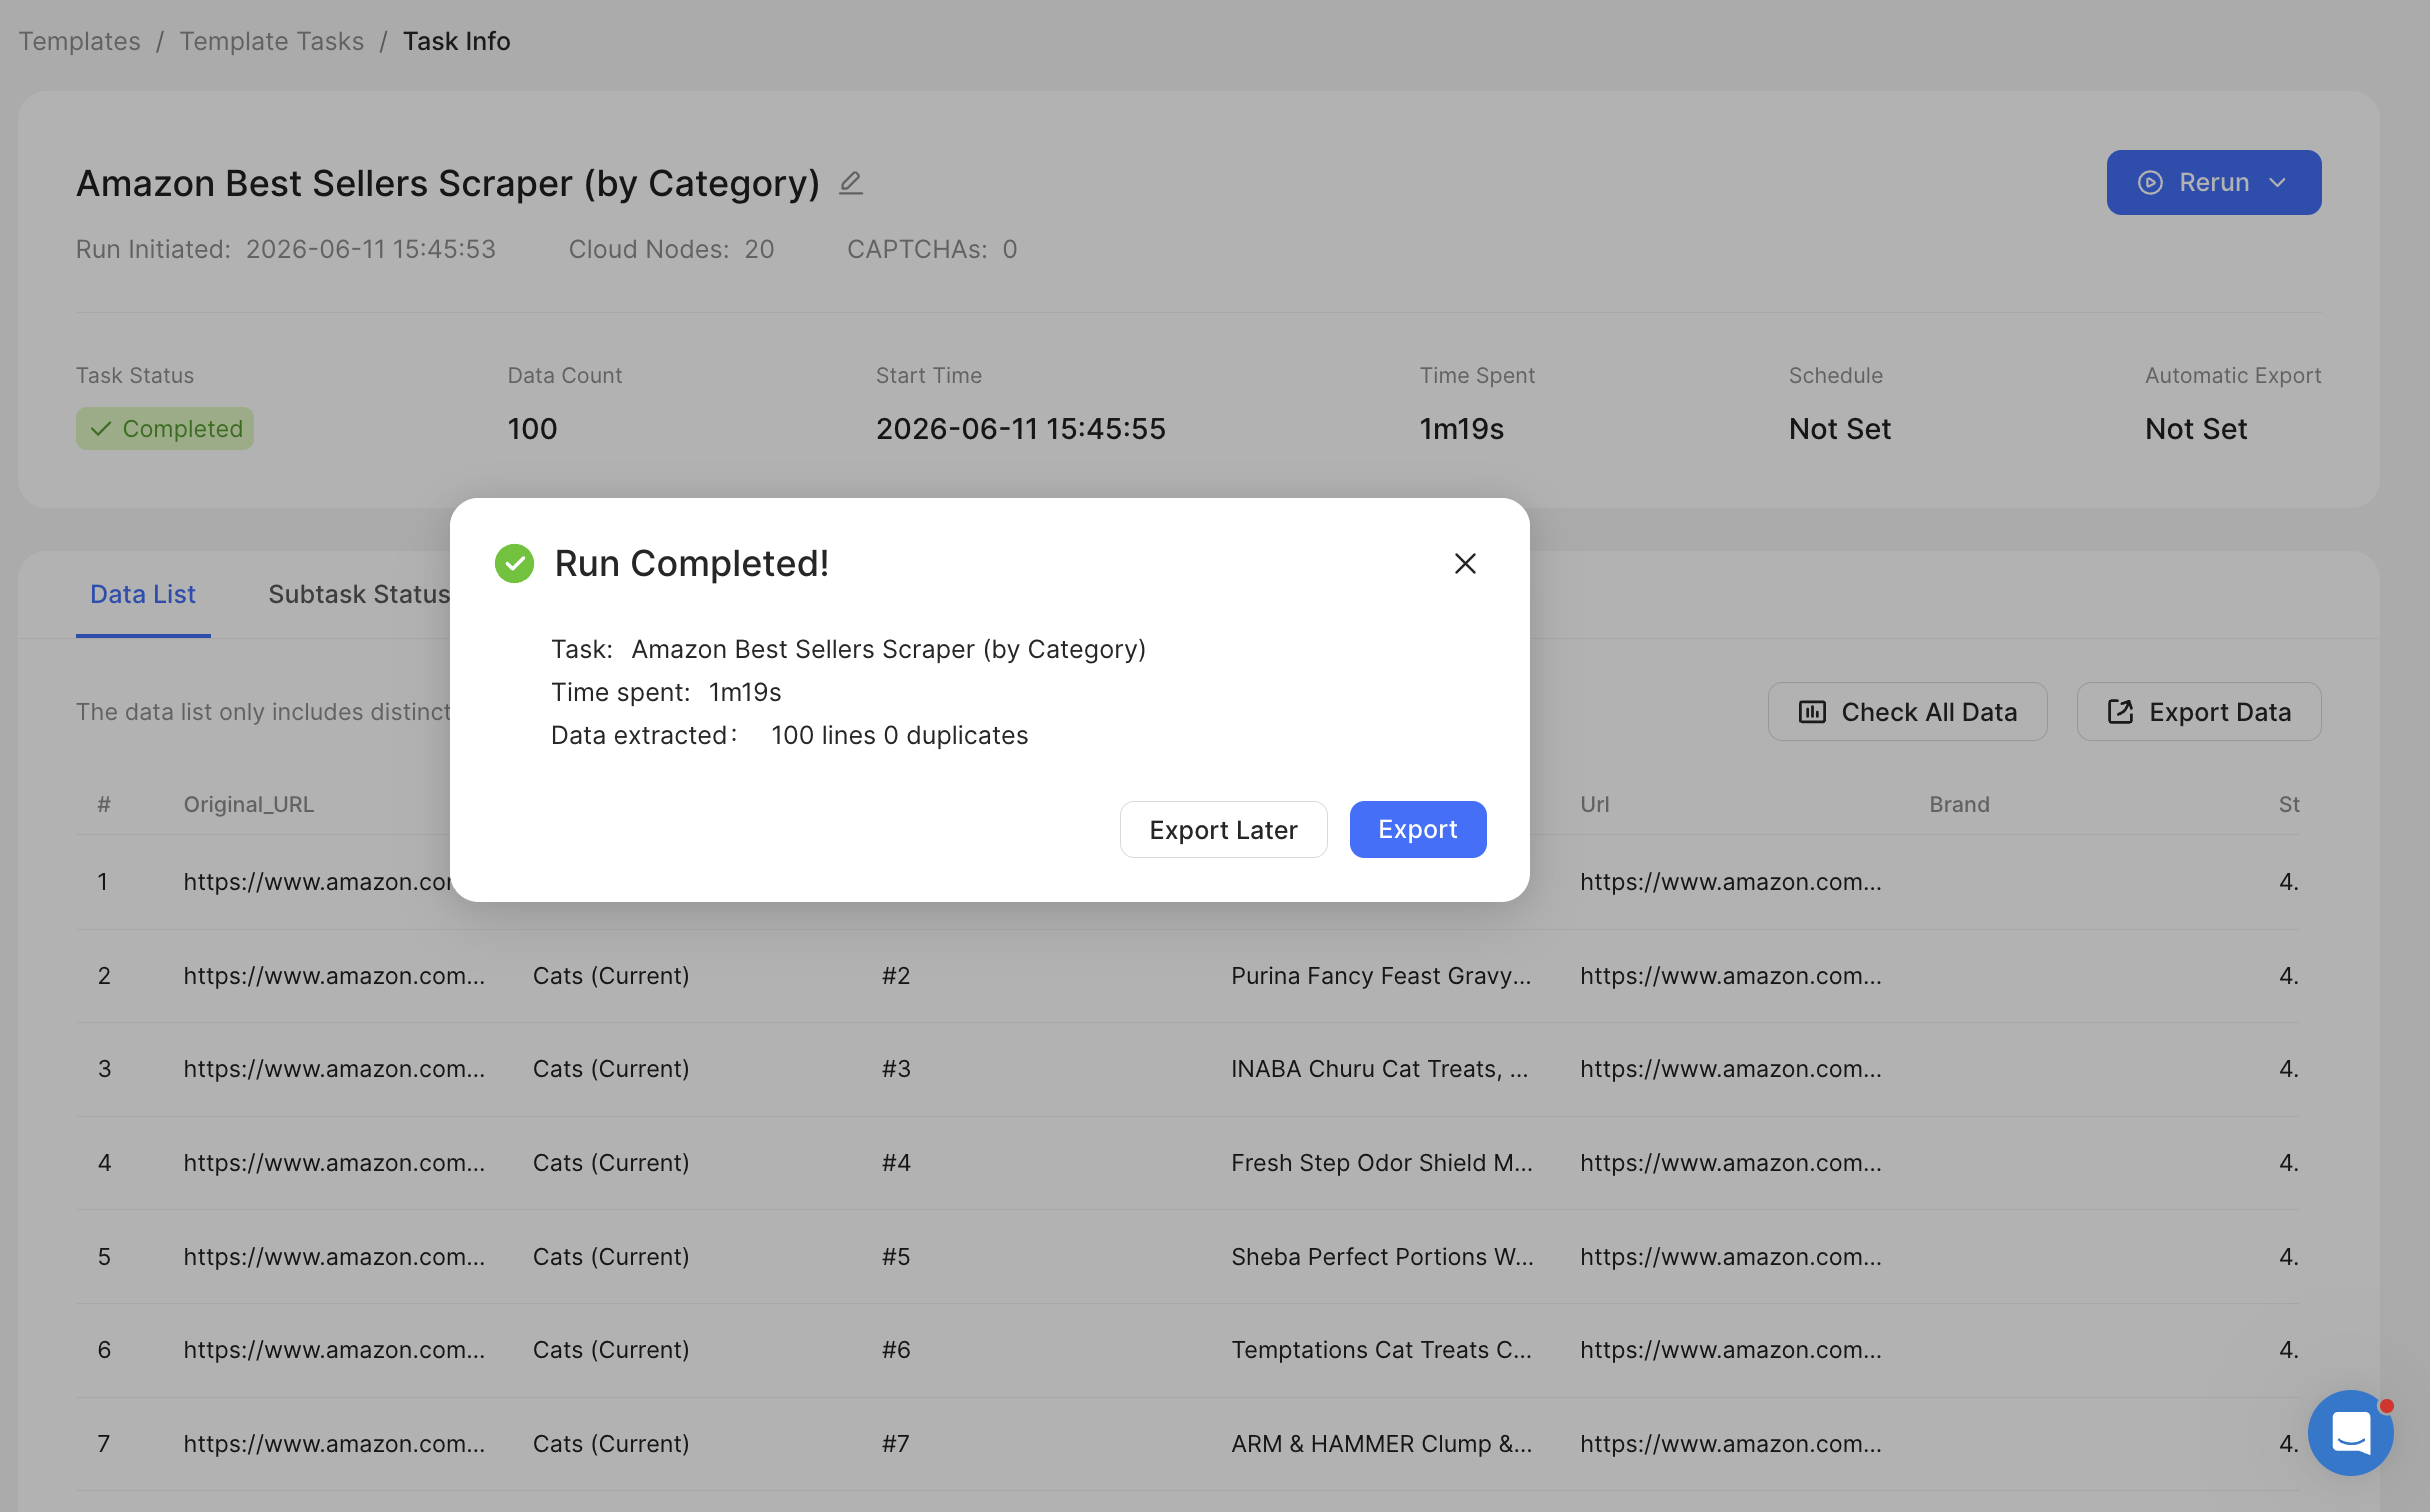Click the Brand column header
2430x1512 pixels.
(x=1959, y=804)
